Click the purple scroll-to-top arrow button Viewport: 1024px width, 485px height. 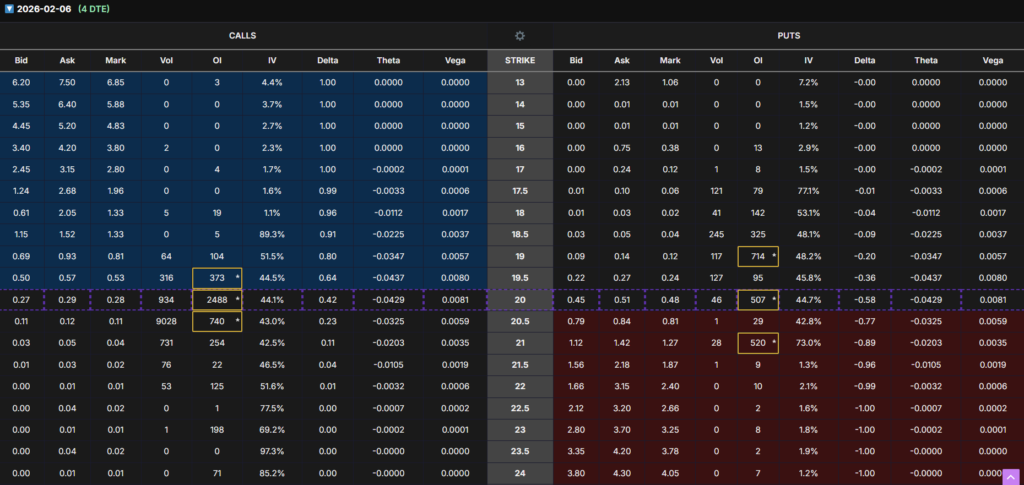pyautogui.click(x=1009, y=476)
